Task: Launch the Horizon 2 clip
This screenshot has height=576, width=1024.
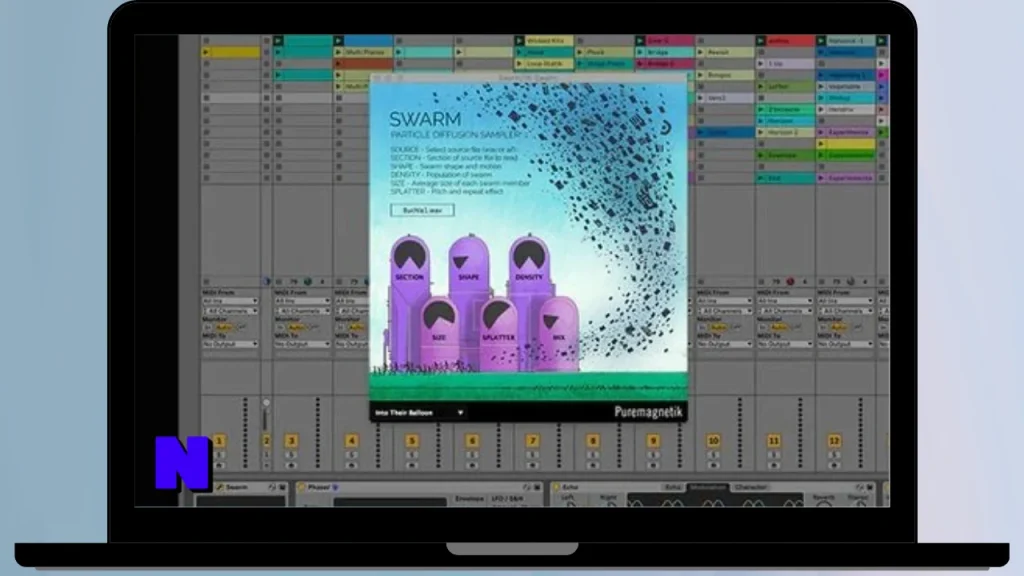Action: point(761,133)
